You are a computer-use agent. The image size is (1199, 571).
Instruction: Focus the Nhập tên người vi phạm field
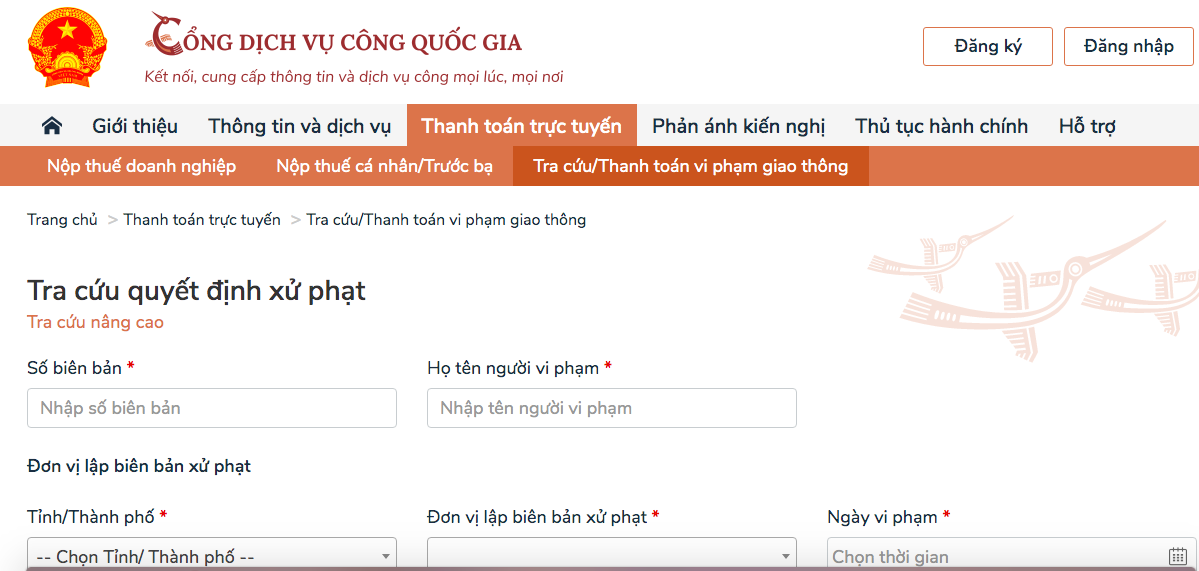pyautogui.click(x=612, y=408)
